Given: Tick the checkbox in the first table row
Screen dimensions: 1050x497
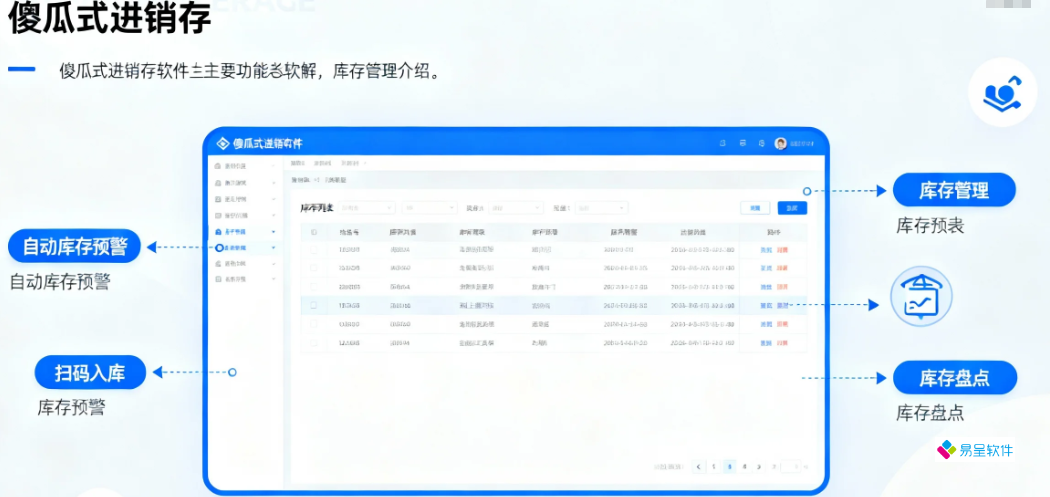Looking at the screenshot, I should 313,250.
